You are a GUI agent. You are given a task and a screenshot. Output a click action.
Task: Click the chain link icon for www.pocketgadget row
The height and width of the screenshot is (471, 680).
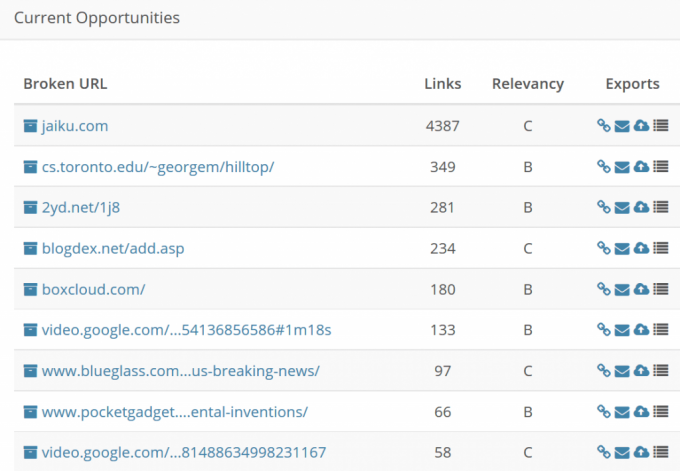[x=604, y=411]
